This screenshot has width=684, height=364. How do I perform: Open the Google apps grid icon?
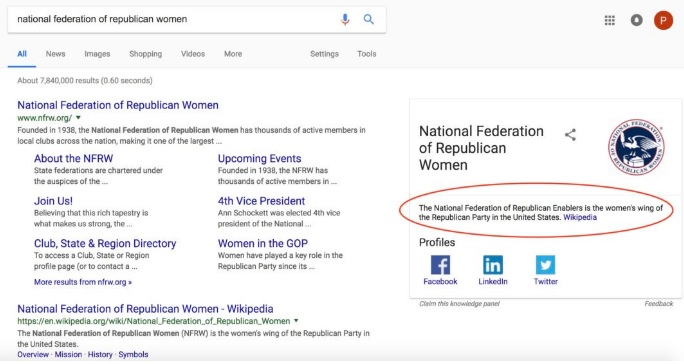point(609,20)
